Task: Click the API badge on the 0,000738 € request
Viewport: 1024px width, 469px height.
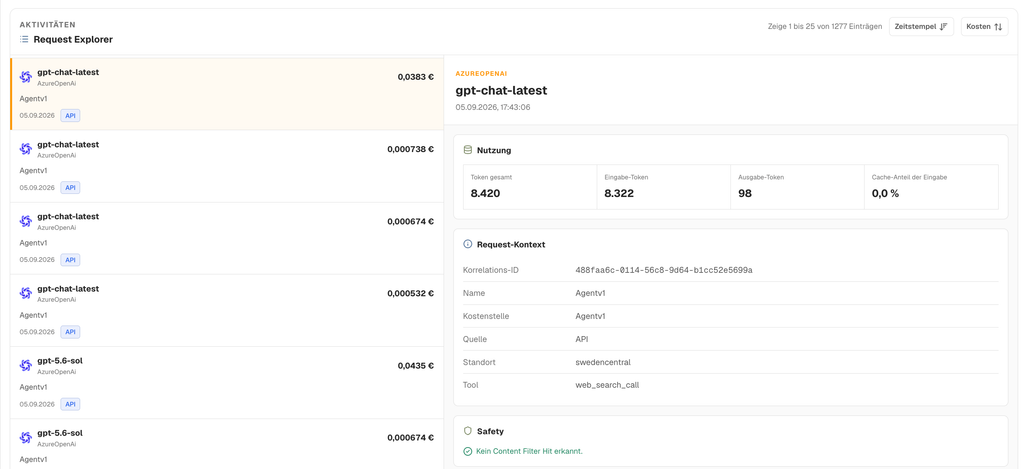Action: 71,187
